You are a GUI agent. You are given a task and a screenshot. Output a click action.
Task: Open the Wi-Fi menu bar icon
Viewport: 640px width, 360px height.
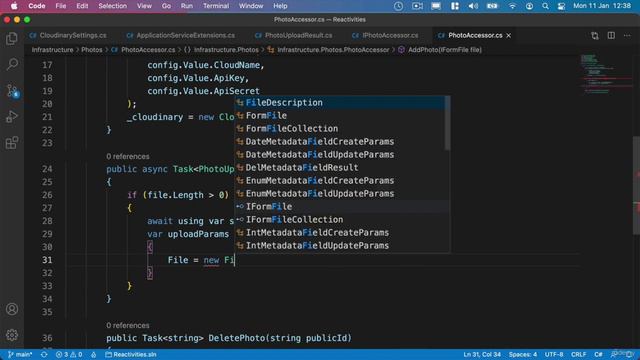click(x=512, y=6)
